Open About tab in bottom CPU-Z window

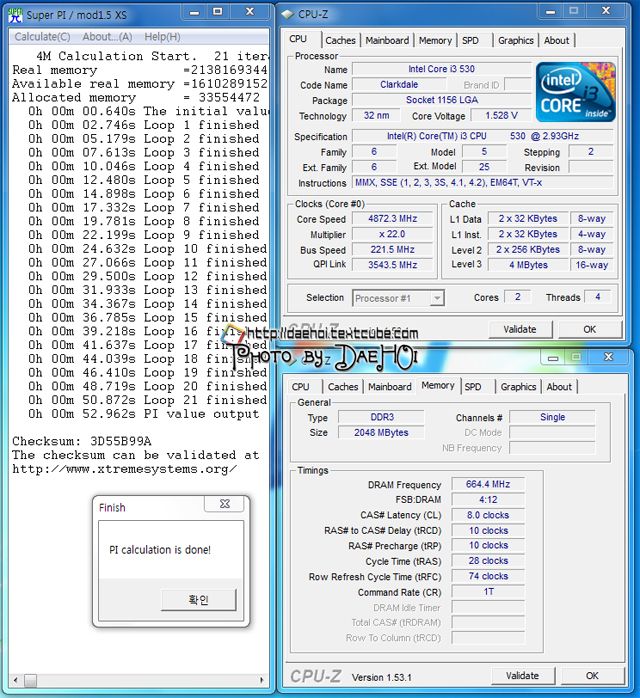[559, 387]
